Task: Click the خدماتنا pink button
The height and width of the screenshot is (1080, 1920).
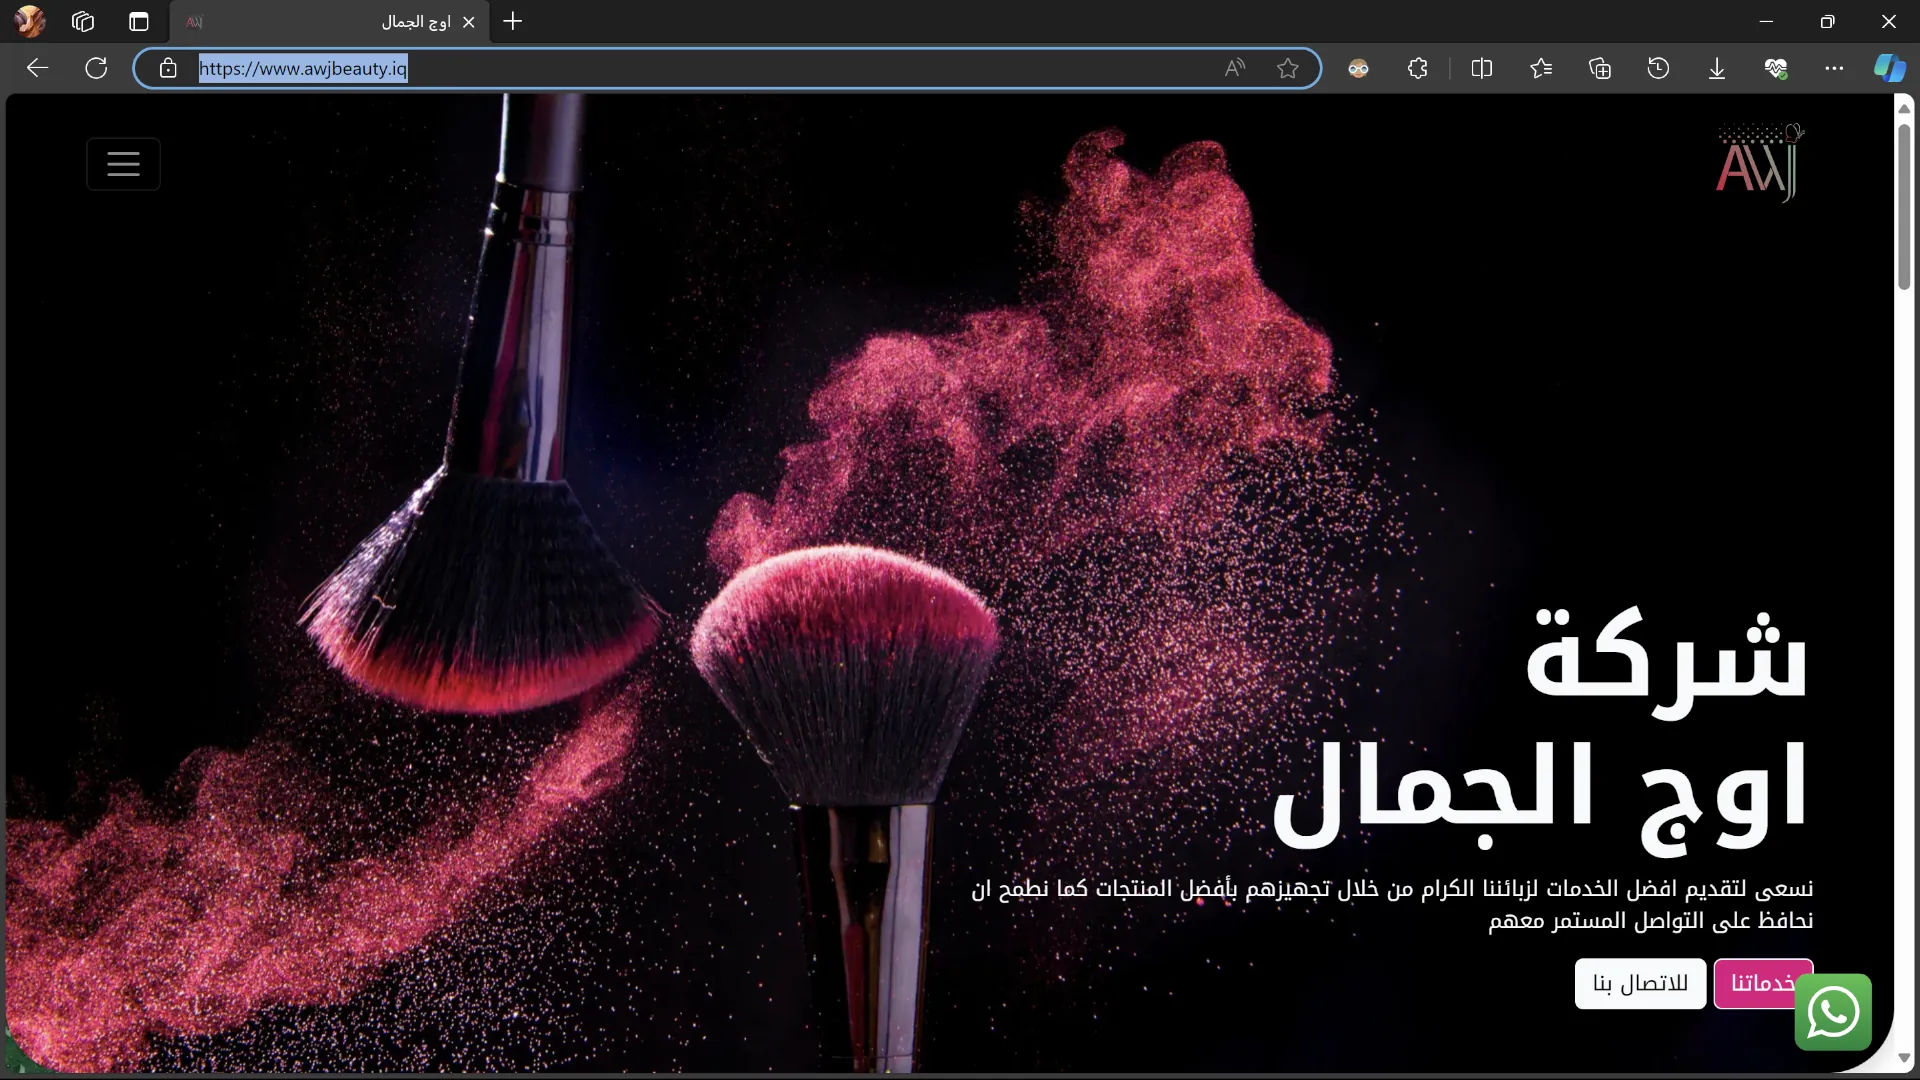Action: [x=1752, y=983]
